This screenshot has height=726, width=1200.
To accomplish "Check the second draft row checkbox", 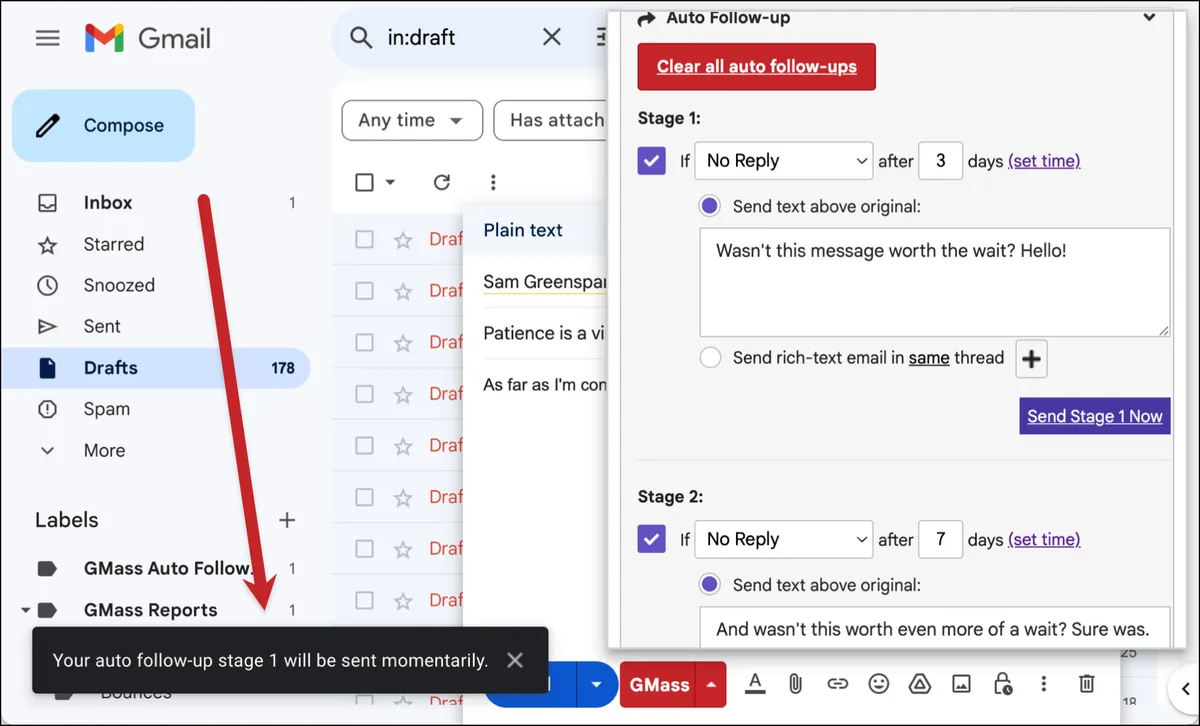I will point(365,291).
